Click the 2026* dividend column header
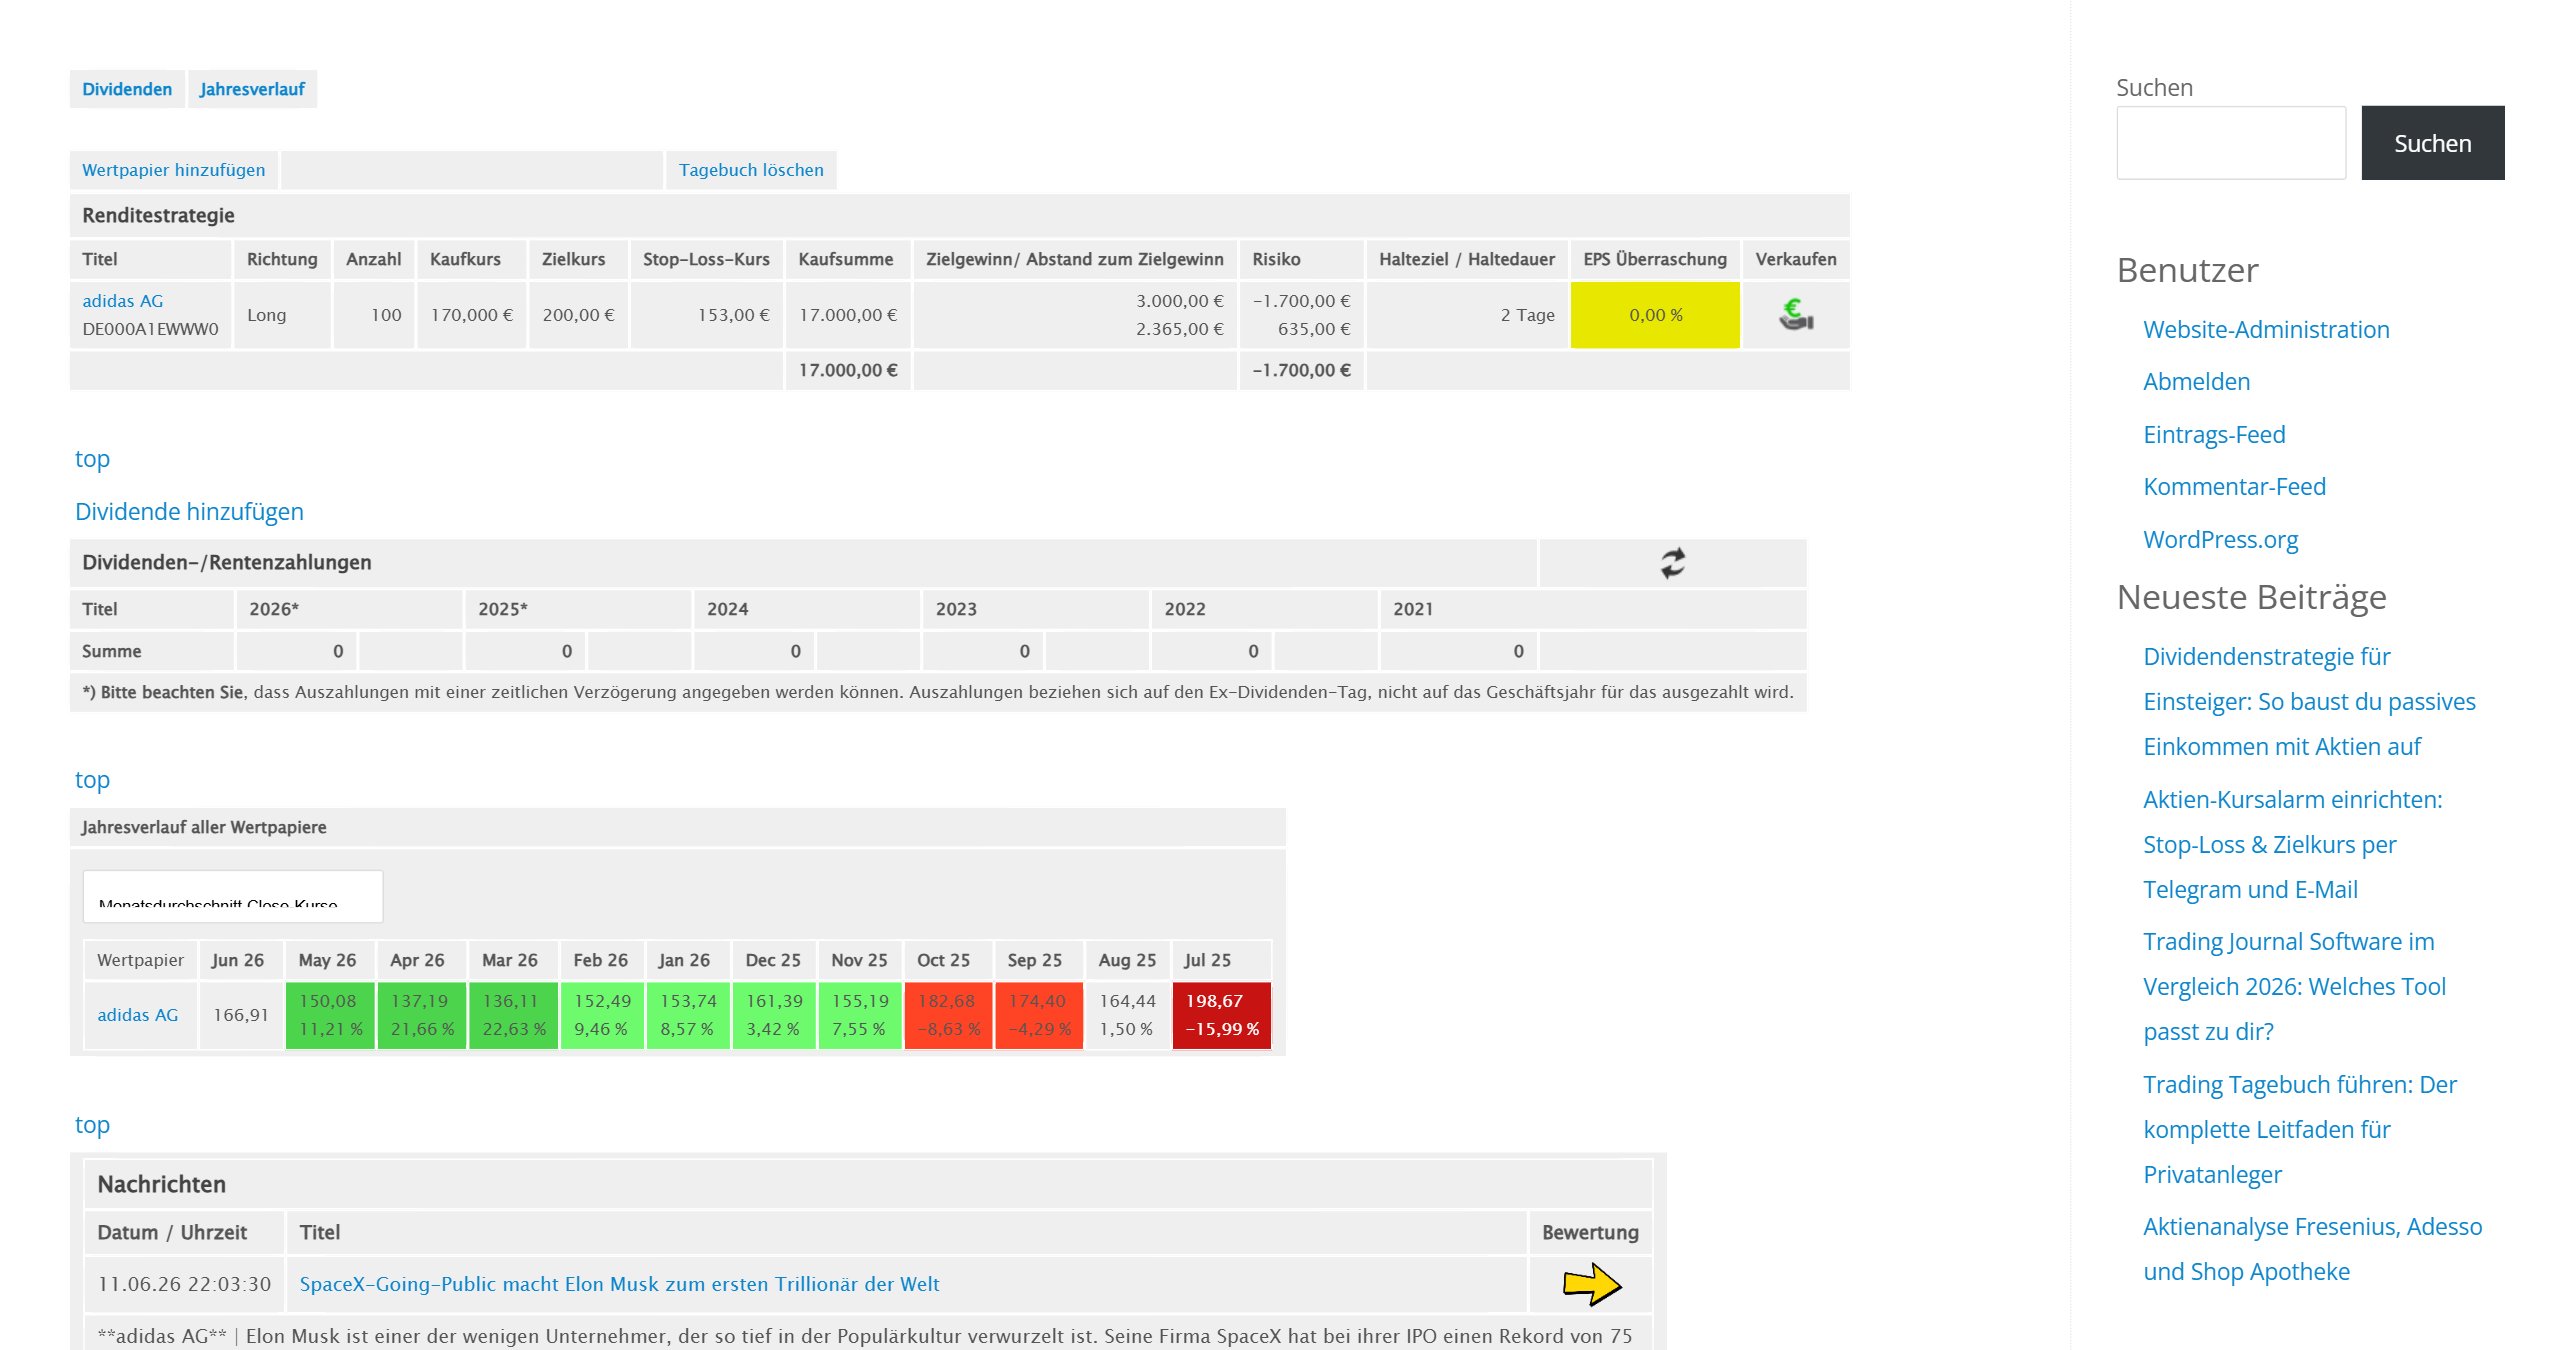 click(349, 609)
